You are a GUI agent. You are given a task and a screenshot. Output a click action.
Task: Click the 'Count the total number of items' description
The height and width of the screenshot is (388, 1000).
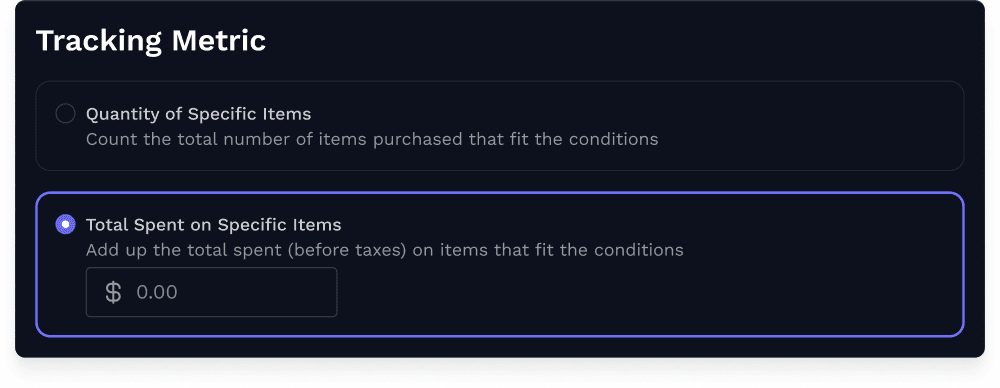point(372,139)
